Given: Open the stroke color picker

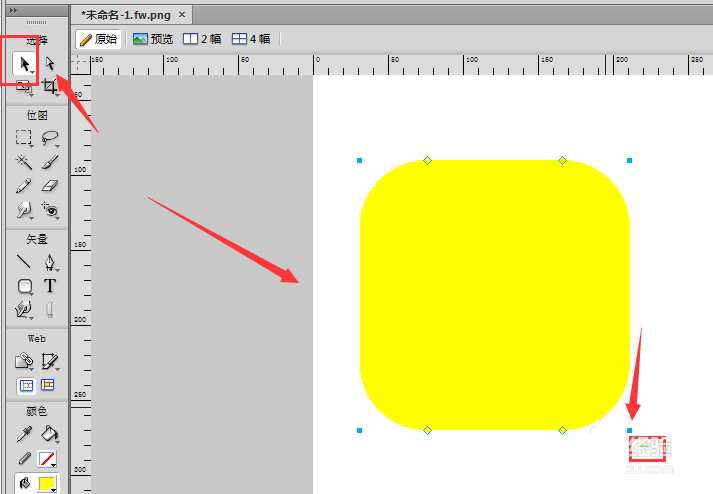Looking at the screenshot, I should 47,459.
